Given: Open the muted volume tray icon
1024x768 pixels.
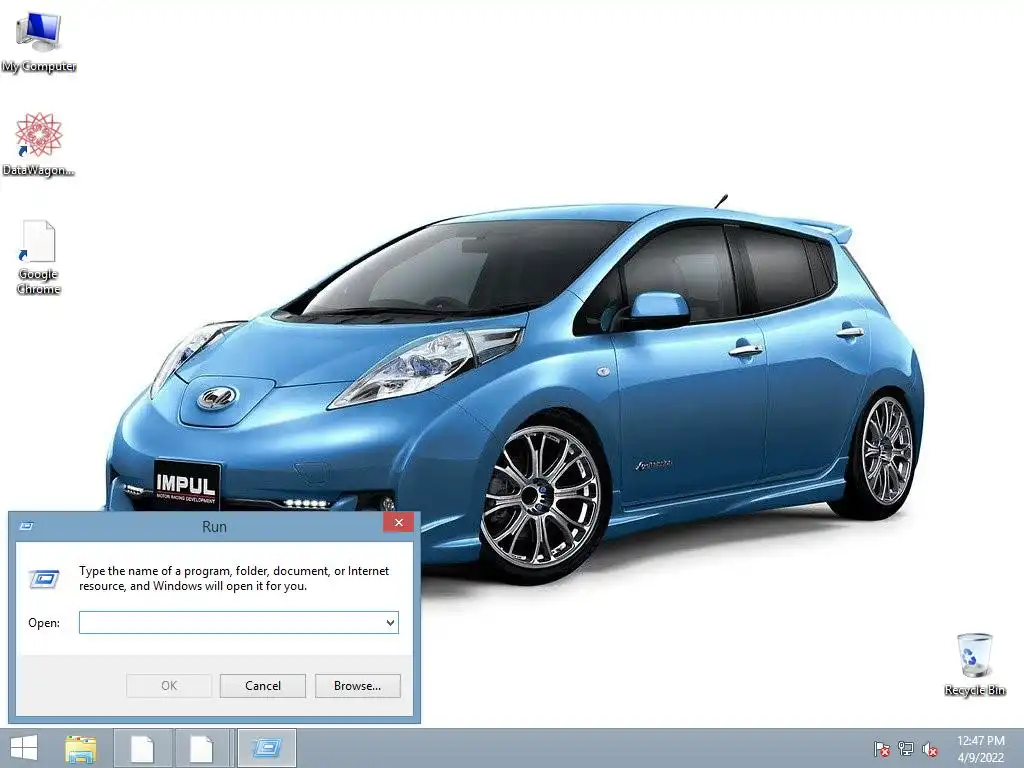Looking at the screenshot, I should click(930, 749).
